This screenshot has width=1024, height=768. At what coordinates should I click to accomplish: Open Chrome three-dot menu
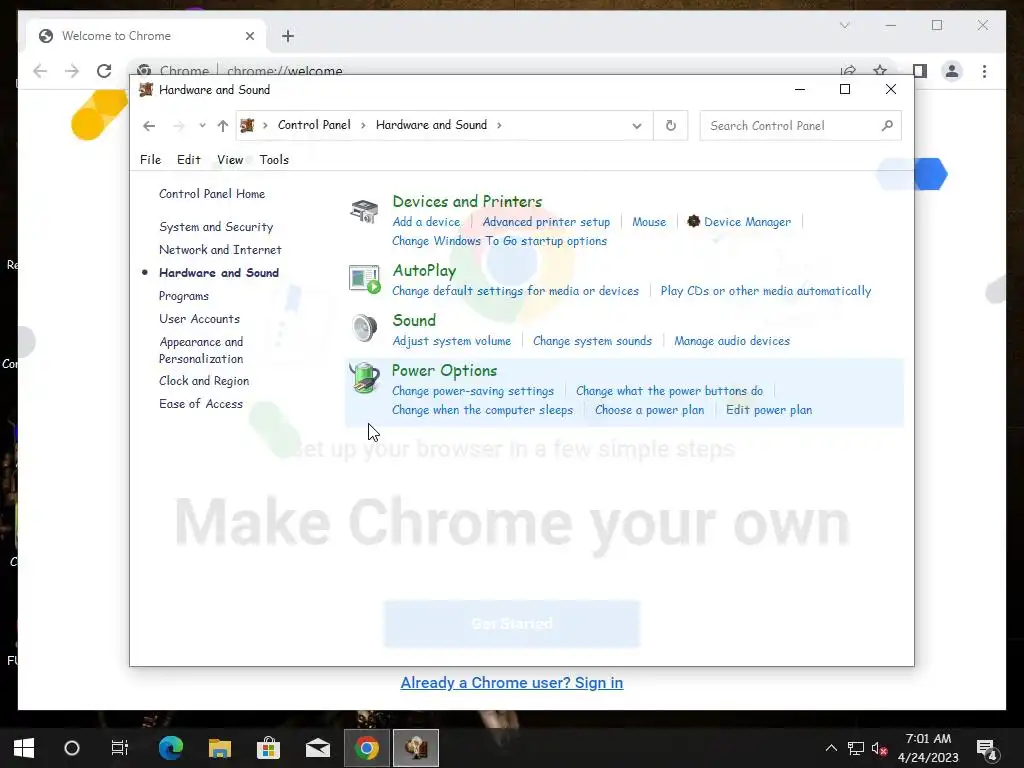coord(984,71)
